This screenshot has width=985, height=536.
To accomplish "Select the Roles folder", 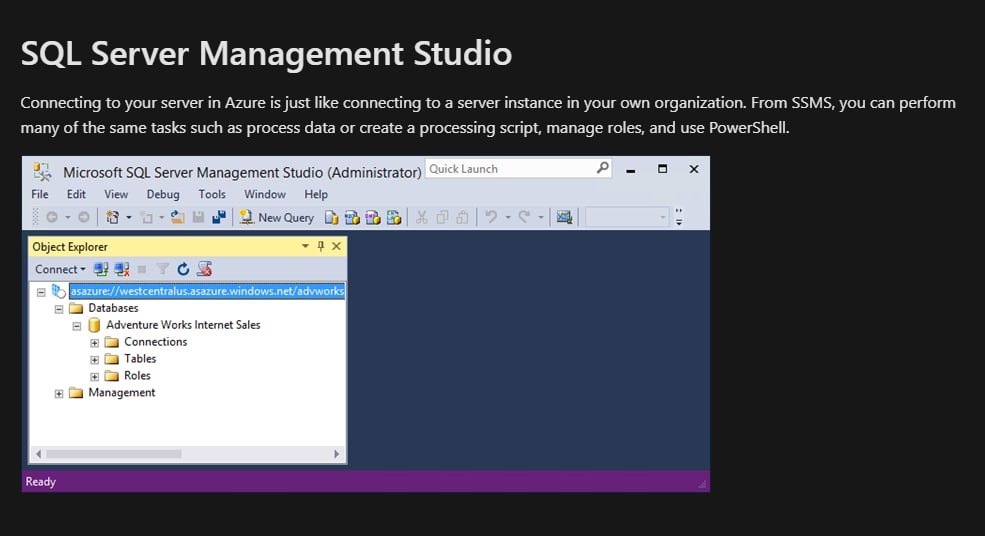I will [137, 376].
